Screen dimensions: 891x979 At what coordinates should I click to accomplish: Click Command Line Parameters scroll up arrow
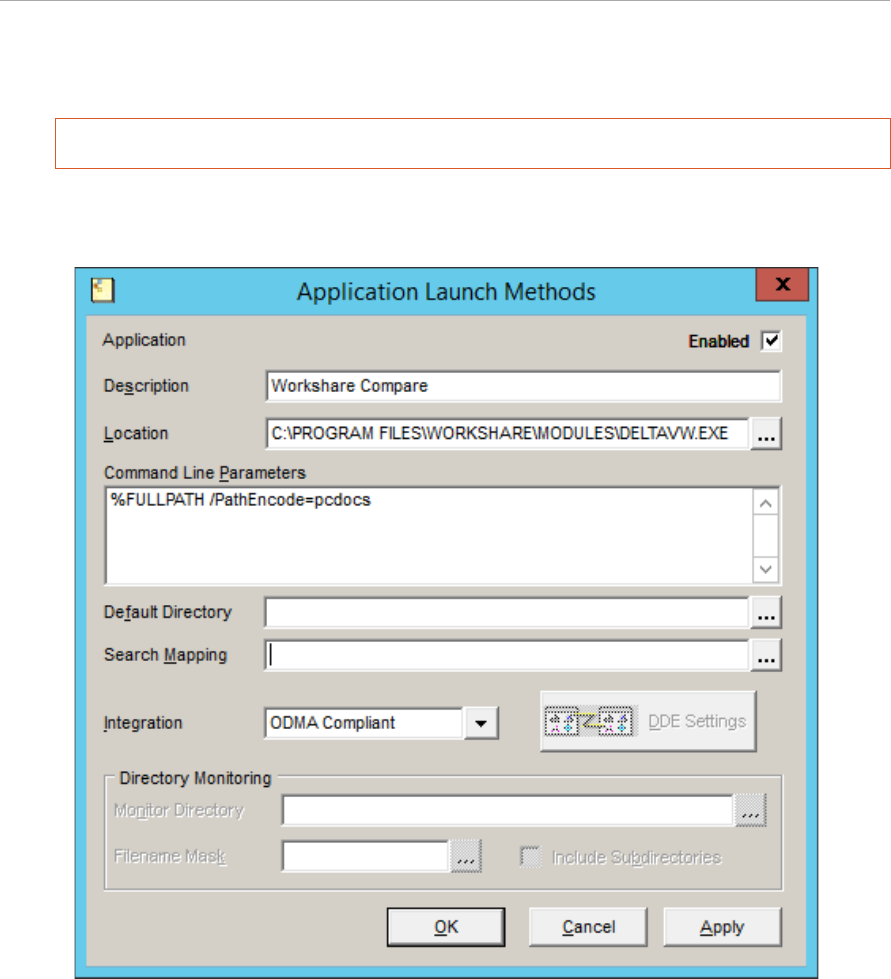pos(766,503)
